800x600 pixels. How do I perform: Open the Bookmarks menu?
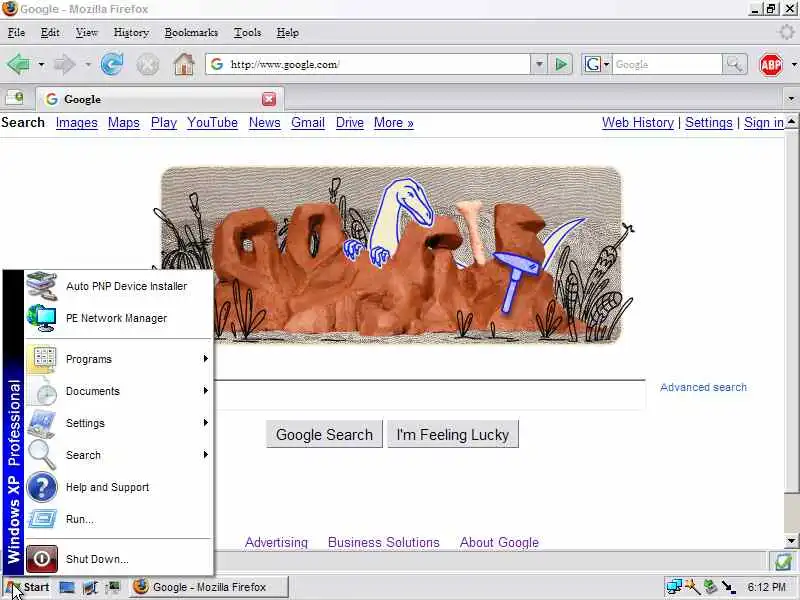191,32
